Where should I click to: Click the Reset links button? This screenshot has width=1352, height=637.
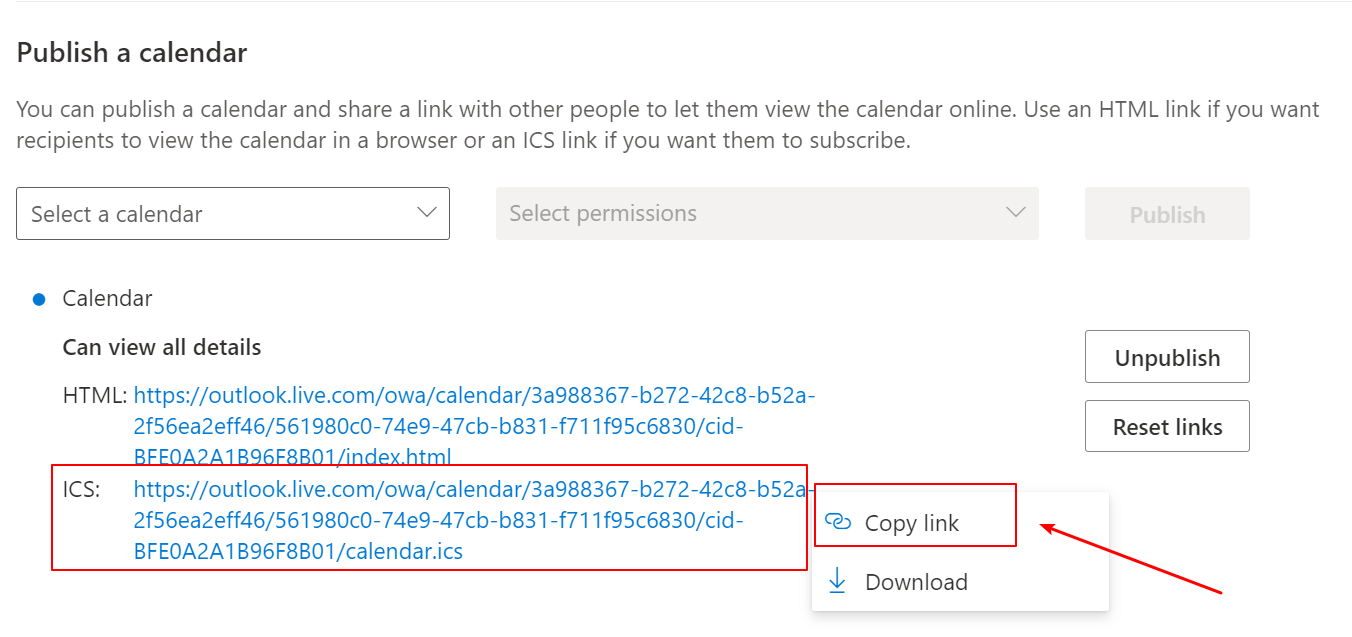point(1167,427)
